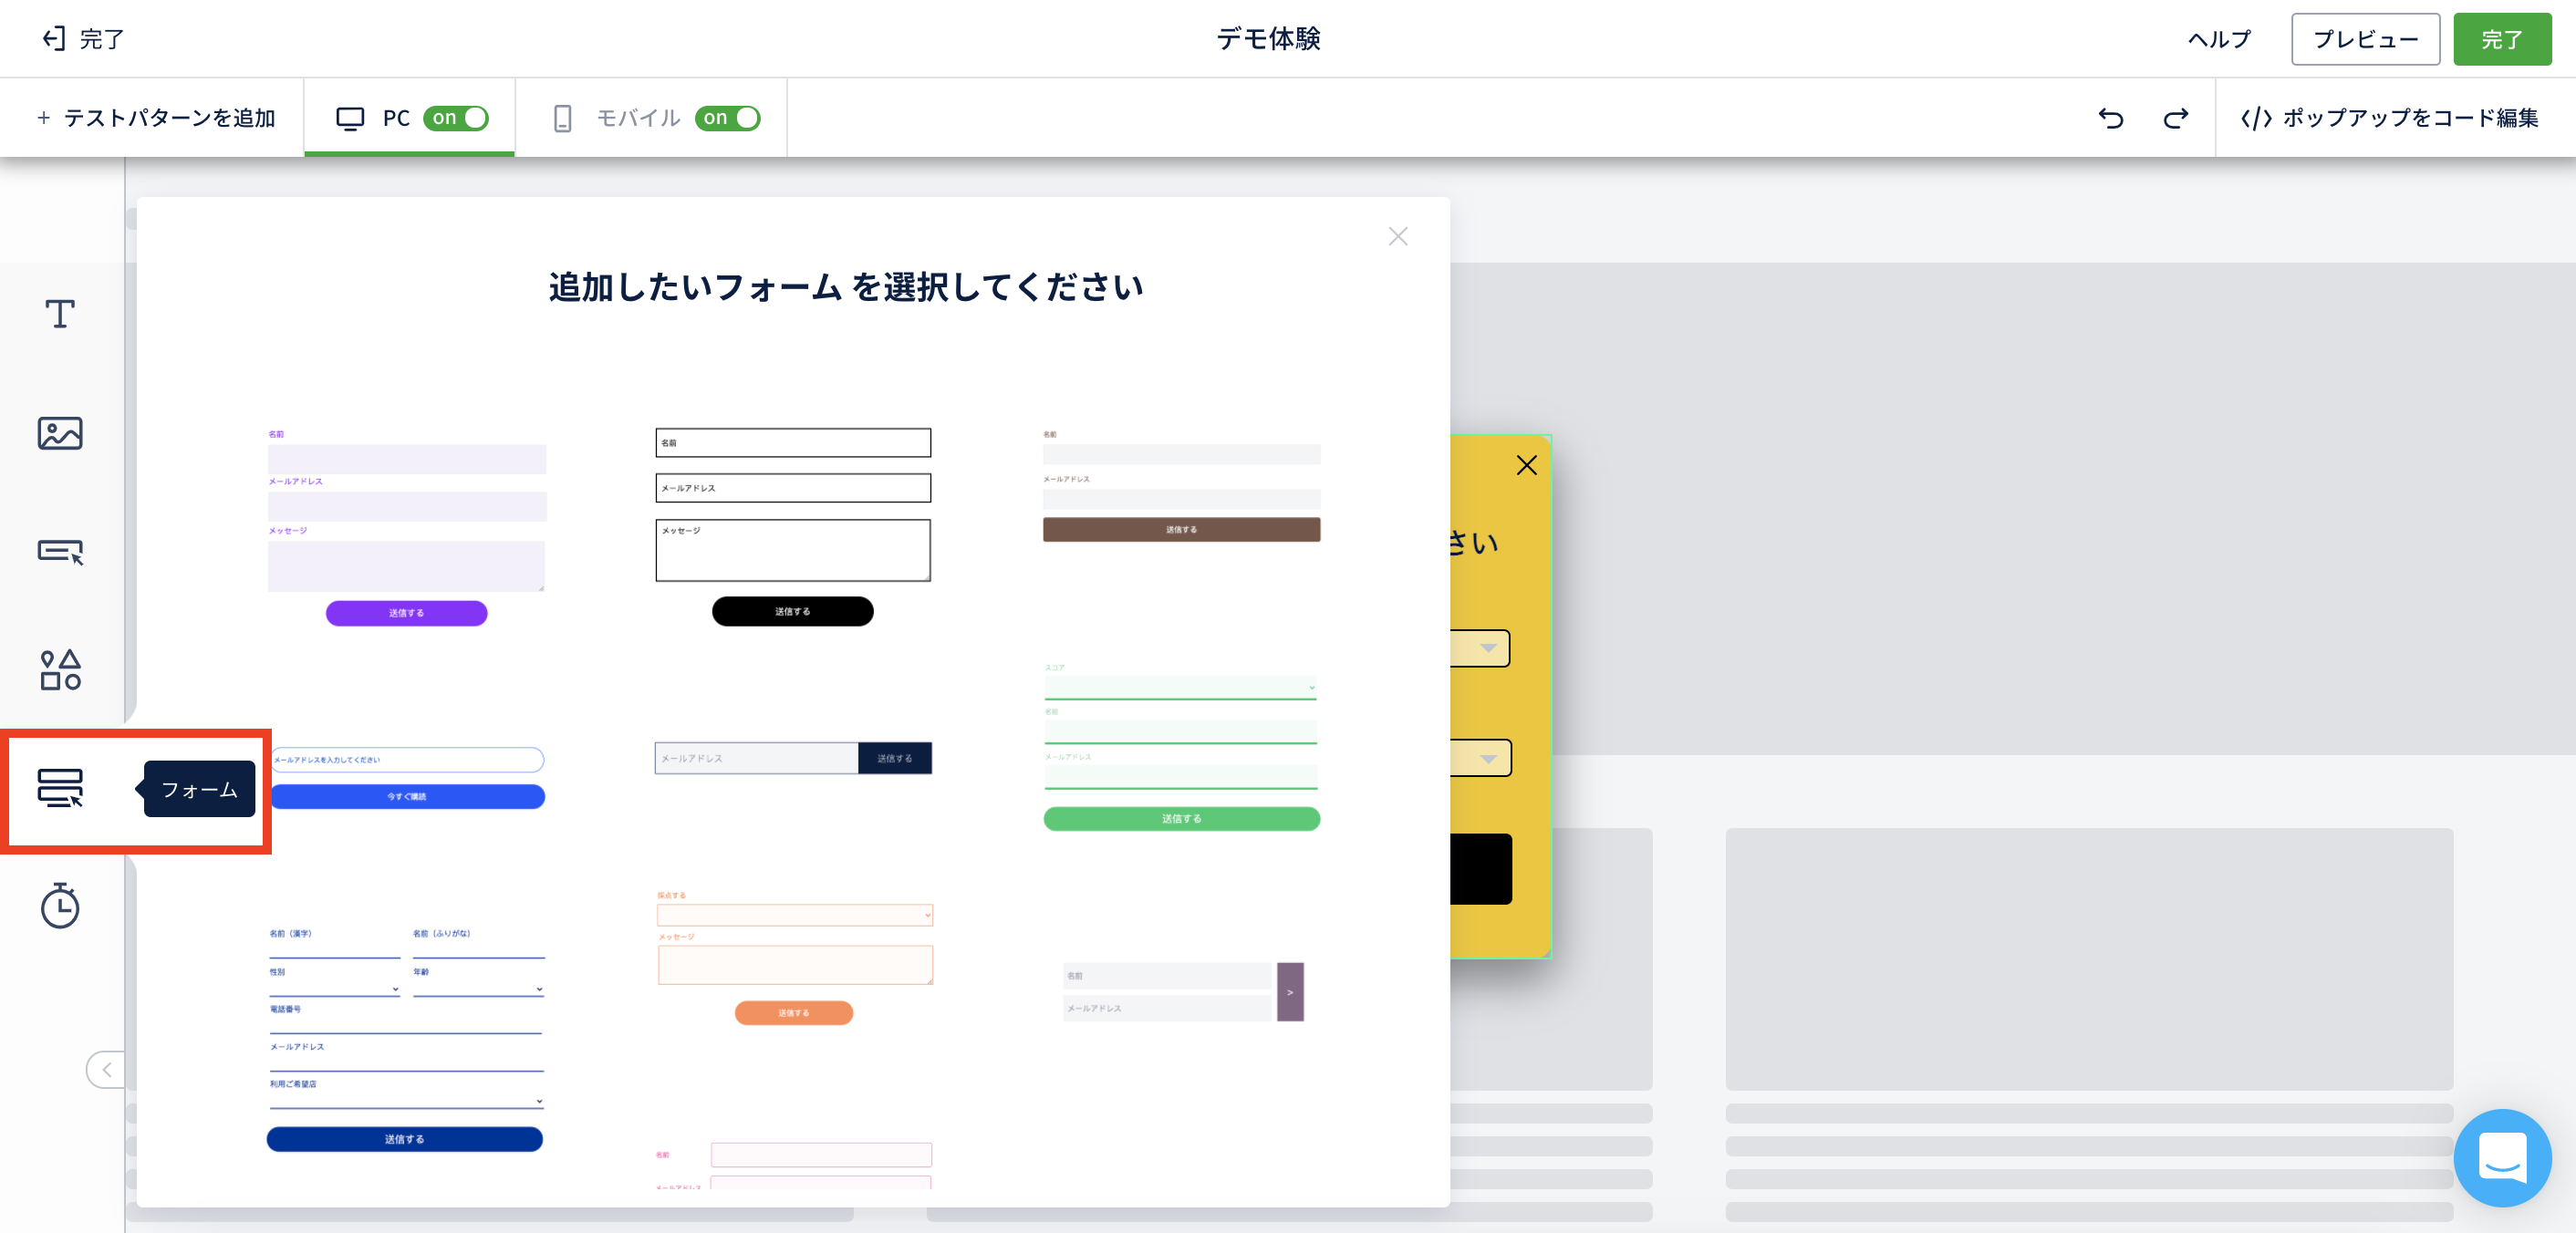Close the yellow popup preview
Image resolution: width=2576 pixels, height=1233 pixels.
point(1526,465)
